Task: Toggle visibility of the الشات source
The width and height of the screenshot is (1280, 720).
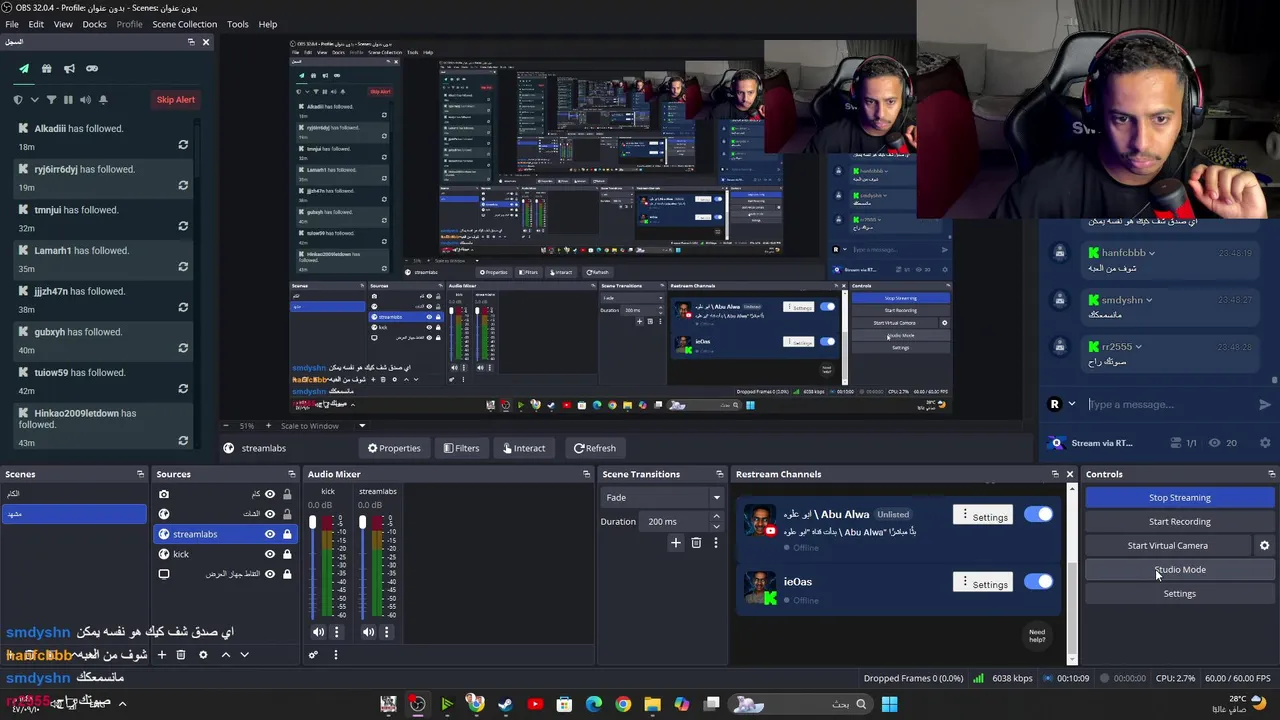Action: click(269, 514)
